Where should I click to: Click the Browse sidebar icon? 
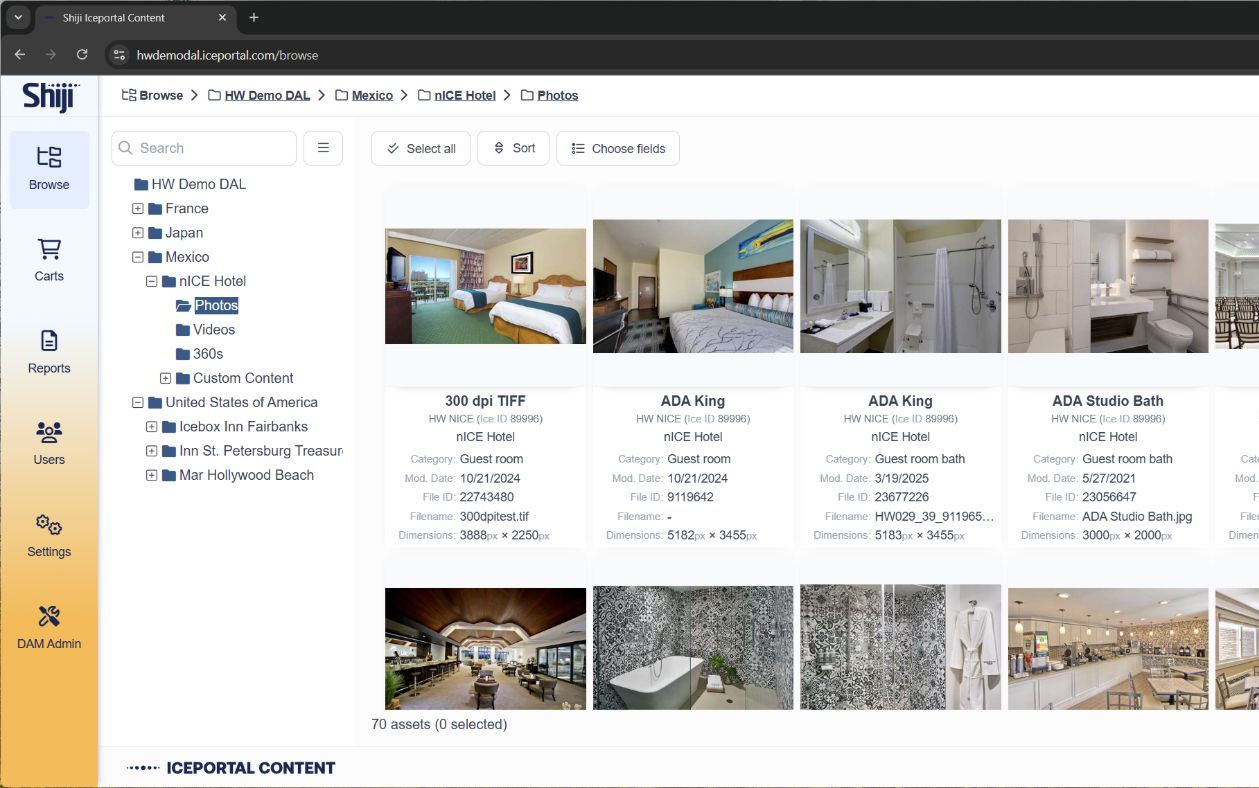click(x=49, y=158)
